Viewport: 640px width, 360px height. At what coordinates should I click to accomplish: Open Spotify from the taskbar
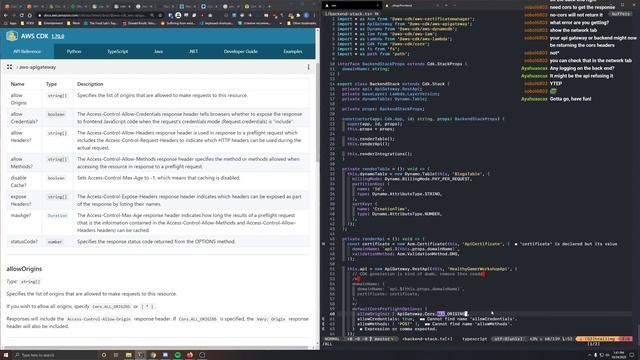tap(178, 355)
